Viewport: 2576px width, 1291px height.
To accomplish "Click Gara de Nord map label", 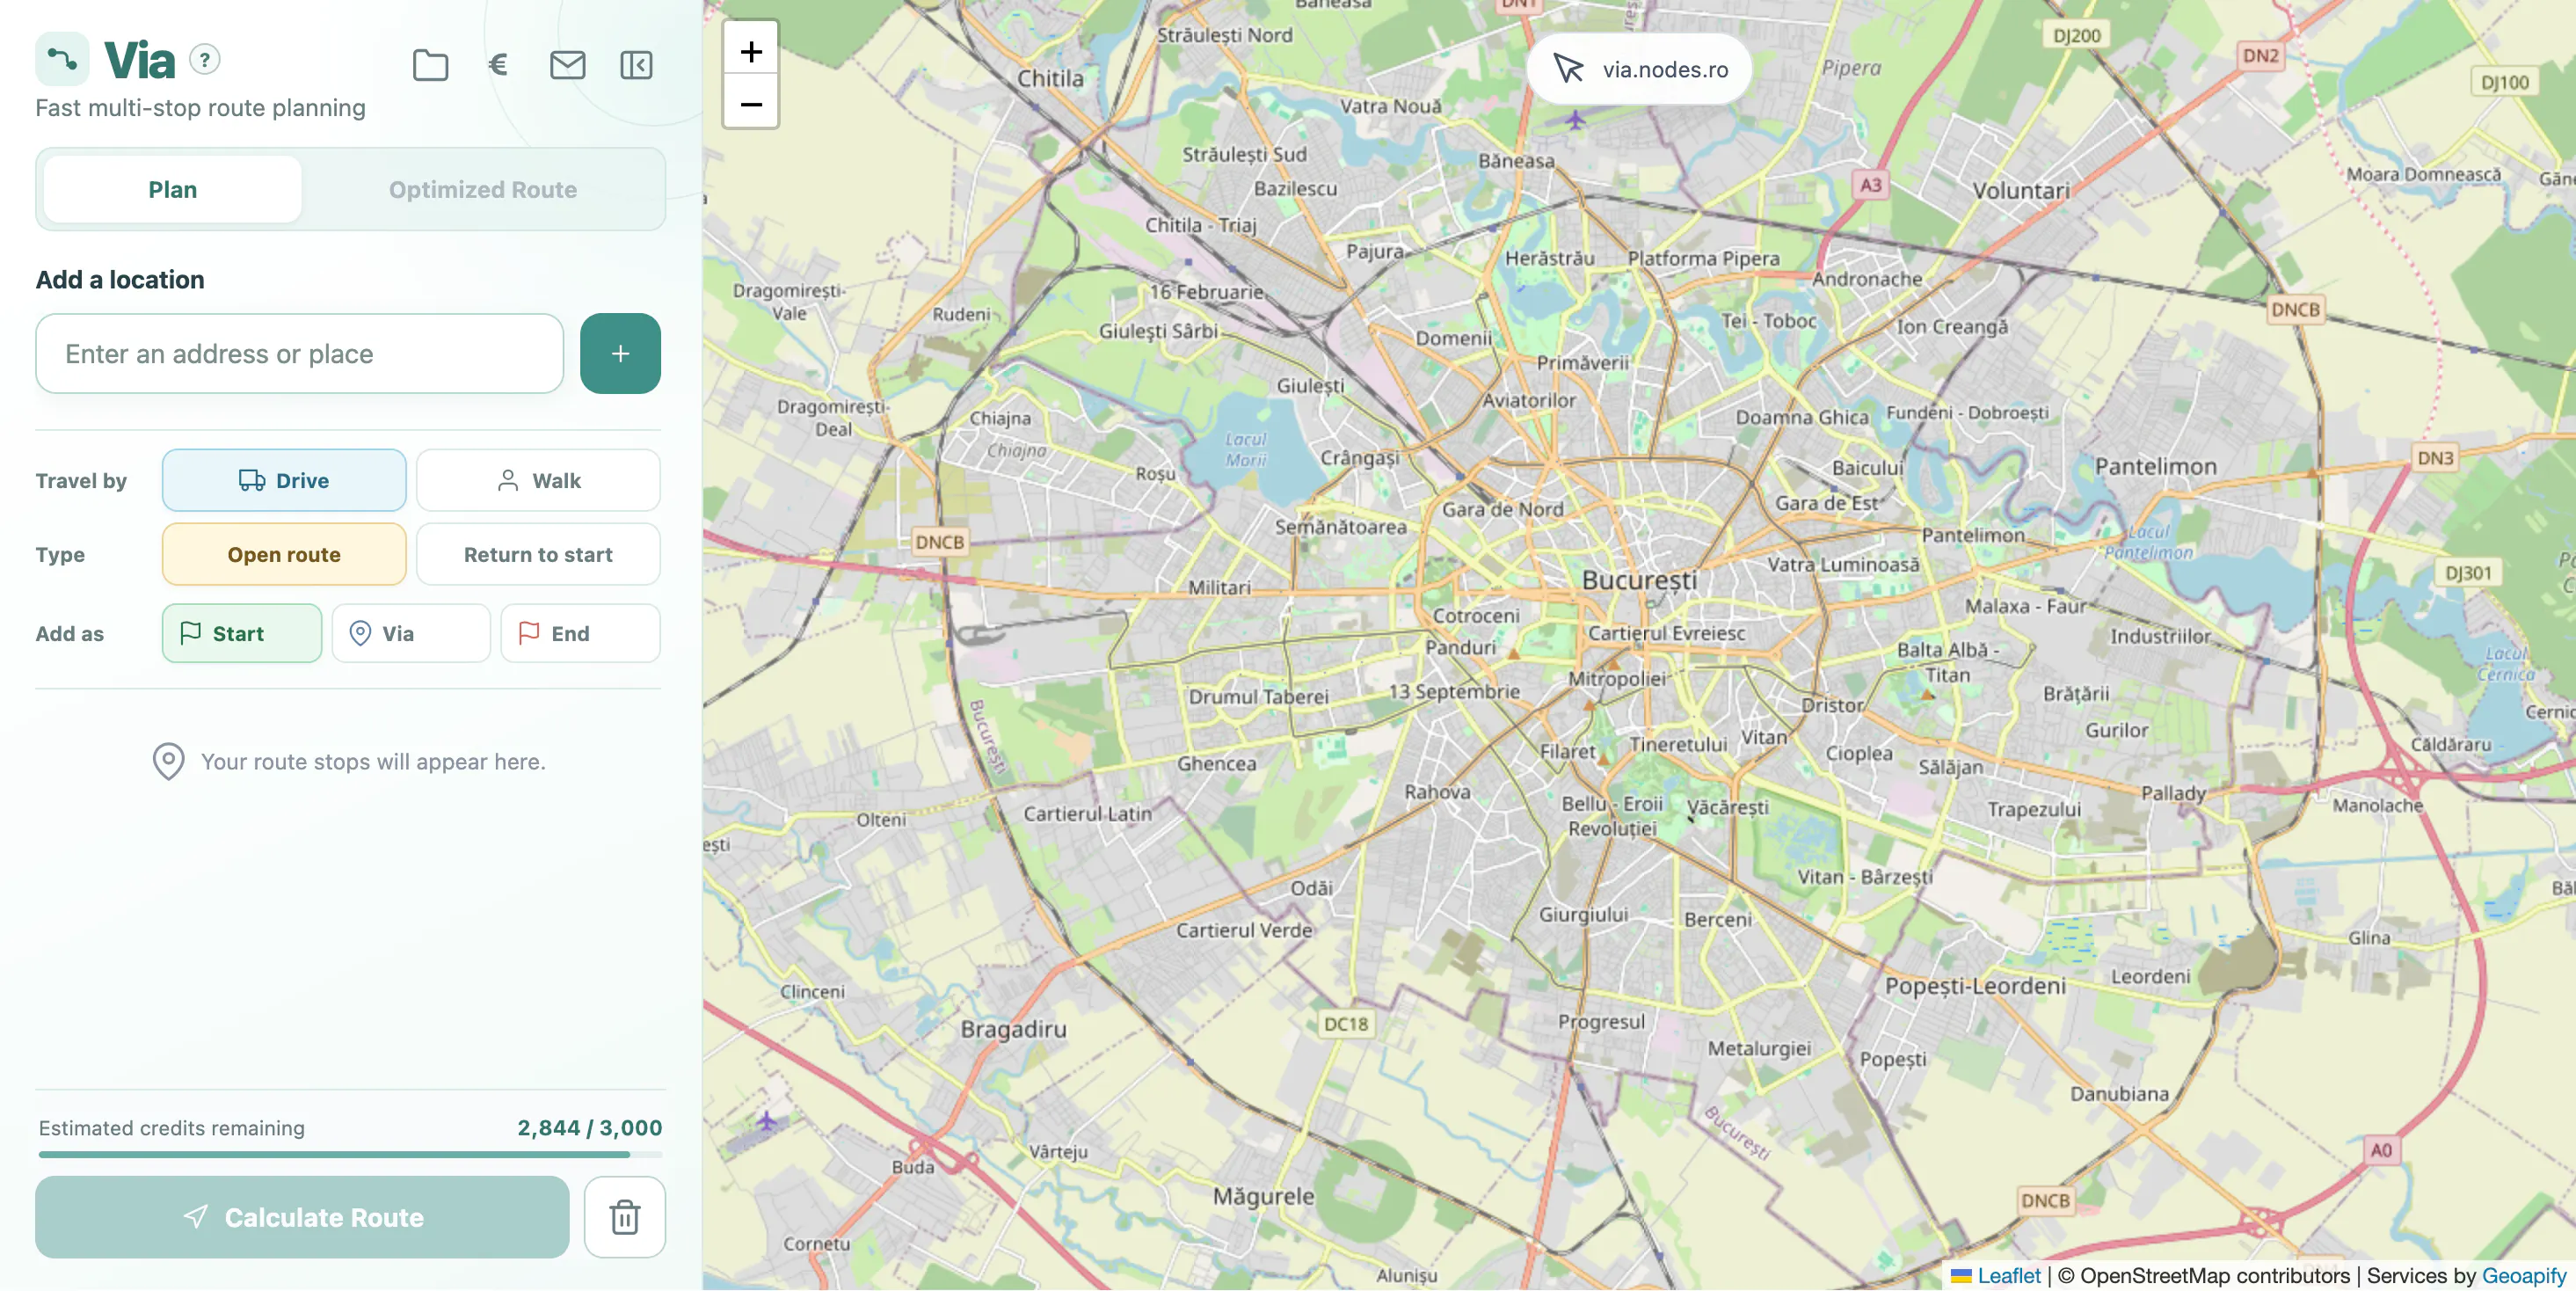I will pyautogui.click(x=1502, y=509).
